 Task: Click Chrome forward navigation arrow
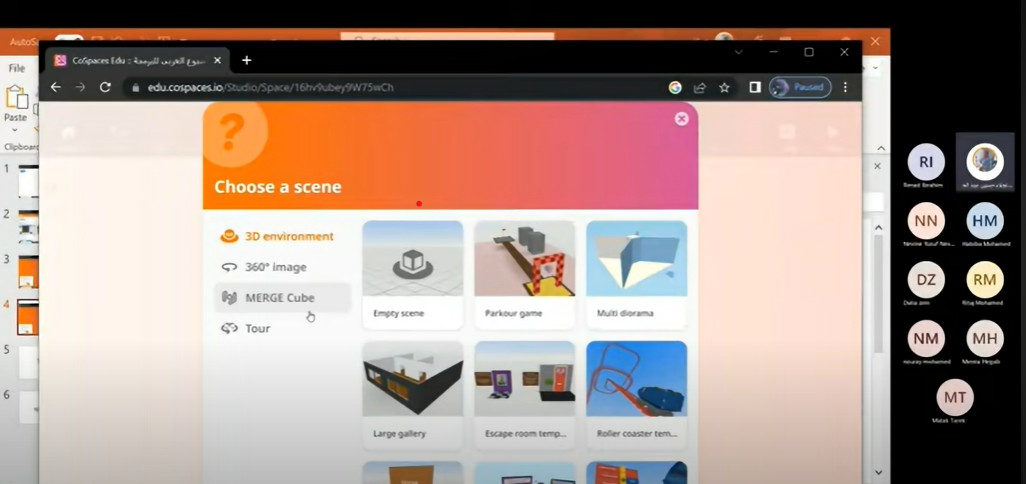(80, 87)
